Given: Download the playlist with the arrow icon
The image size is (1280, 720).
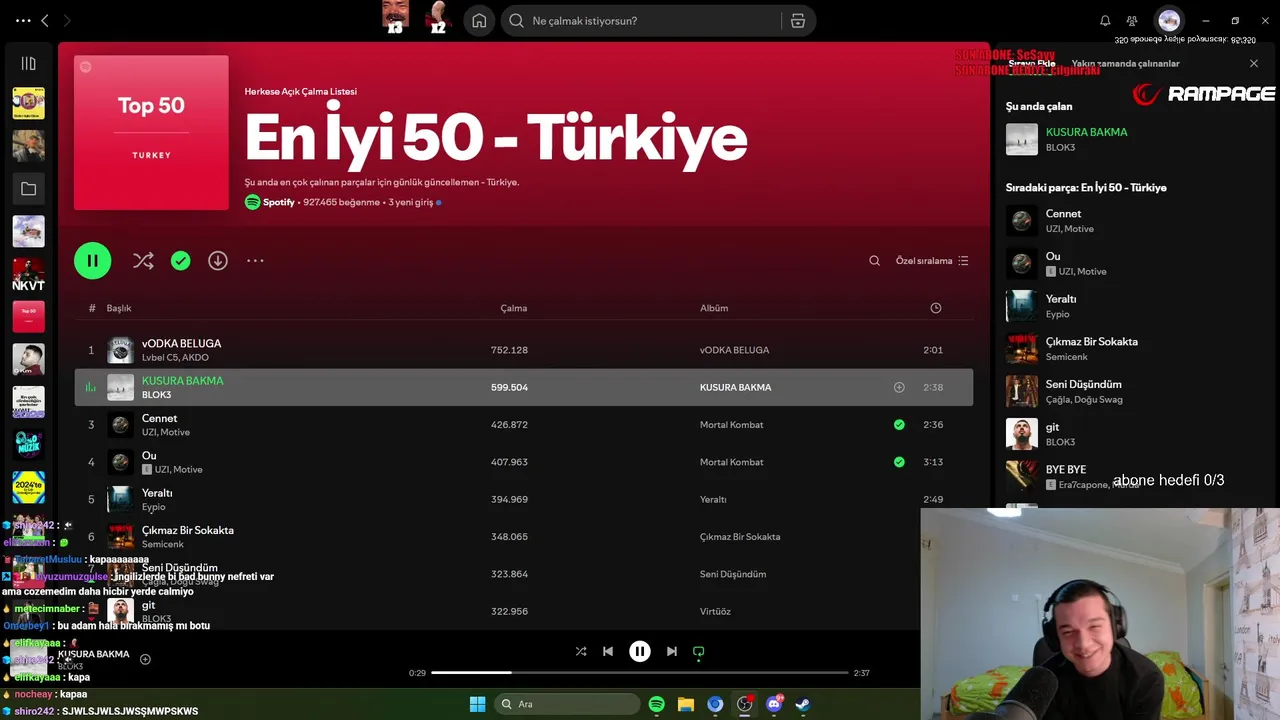Looking at the screenshot, I should point(217,261).
